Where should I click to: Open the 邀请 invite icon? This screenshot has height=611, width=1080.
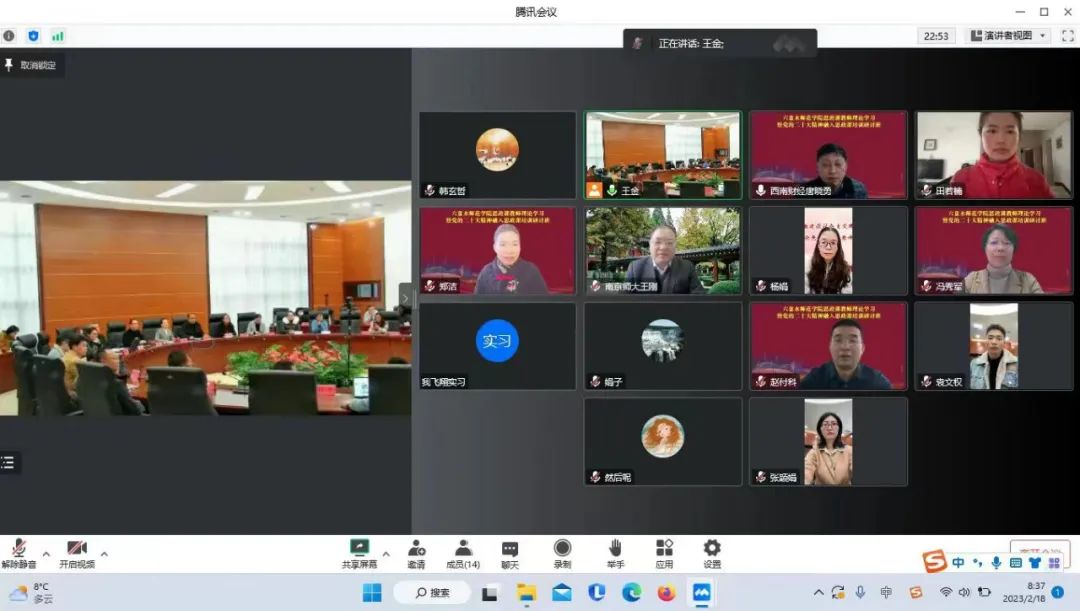[416, 550]
